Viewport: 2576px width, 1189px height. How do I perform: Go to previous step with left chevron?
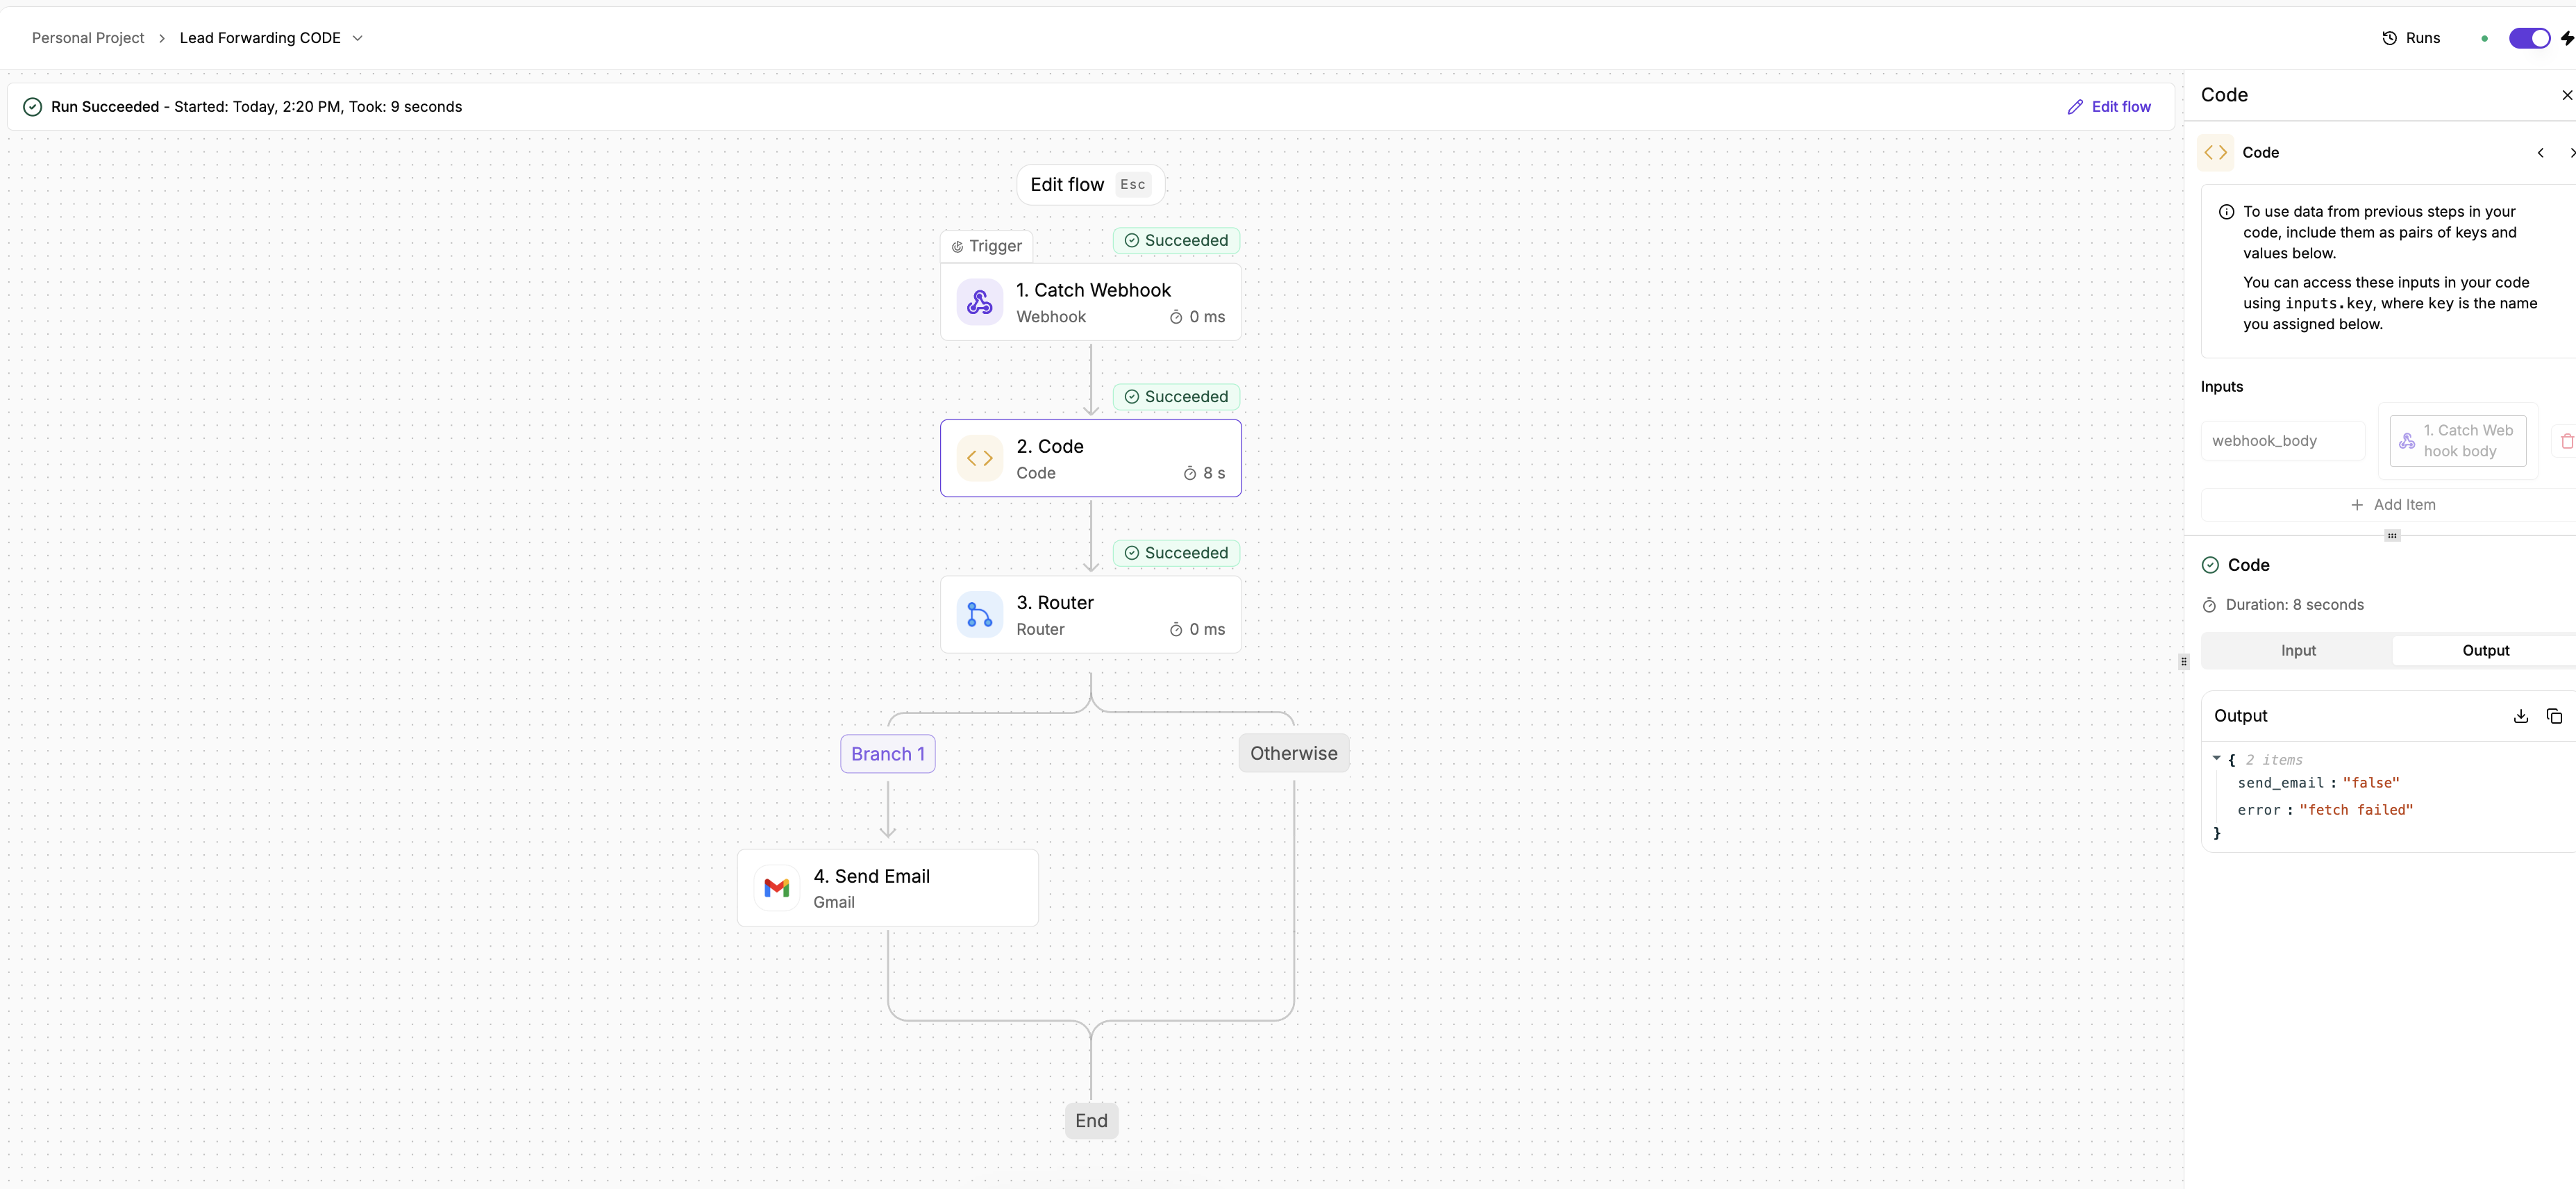(2539, 153)
